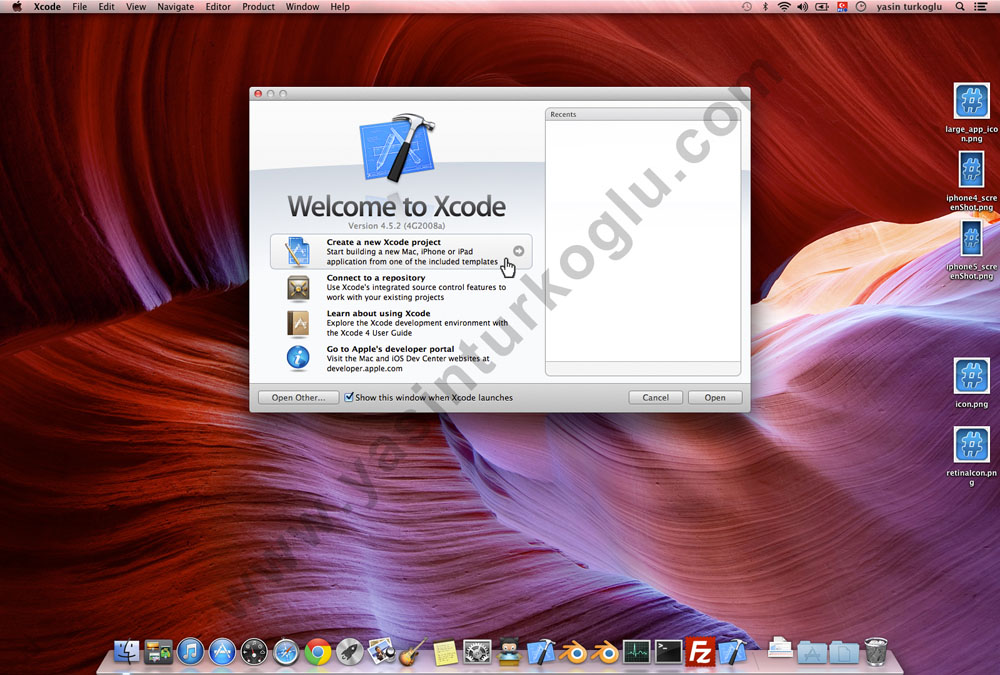Open Preview from the Dock
This screenshot has height=675, width=1000.
coord(381,652)
